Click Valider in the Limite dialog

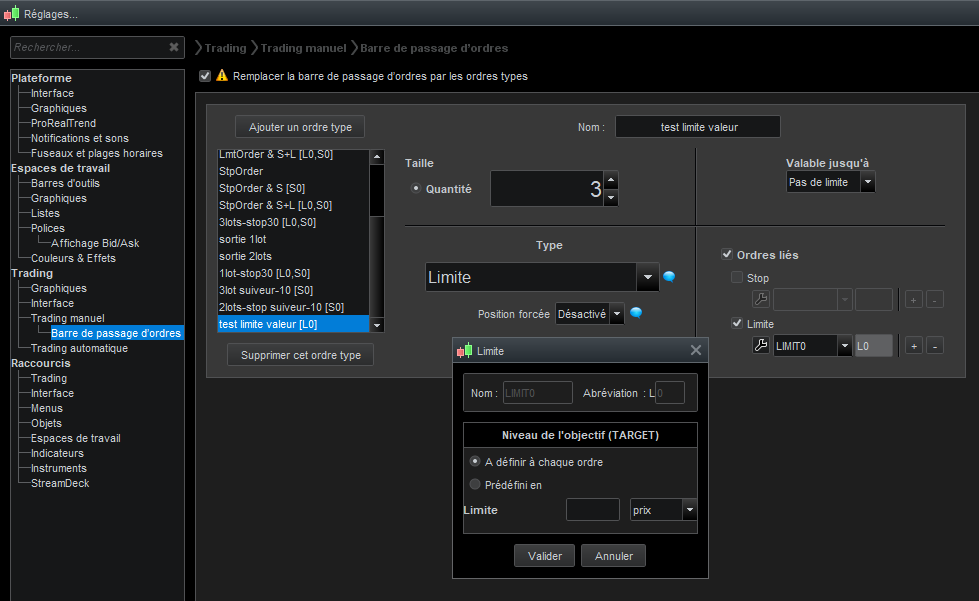pyautogui.click(x=544, y=555)
